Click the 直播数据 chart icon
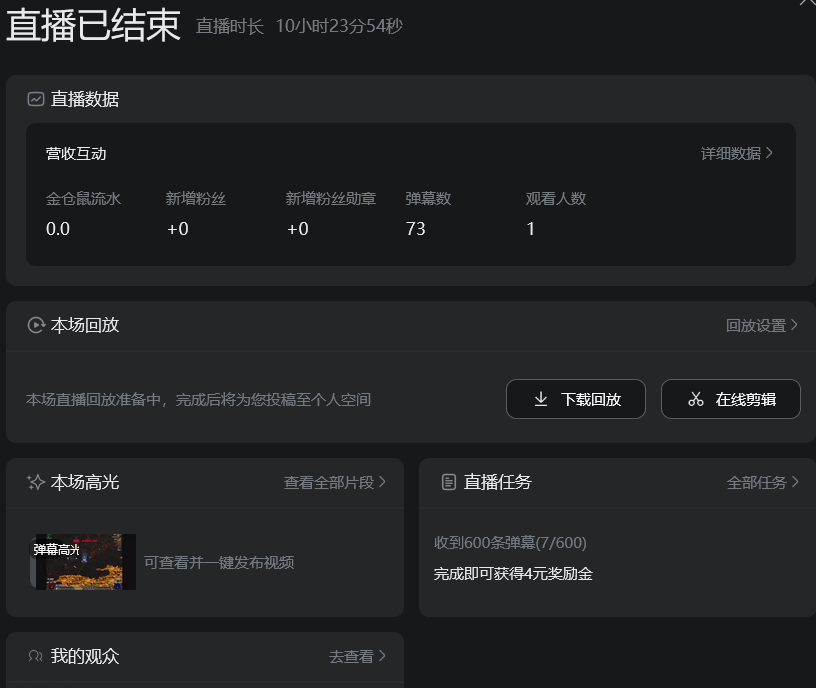The image size is (816, 688). click(x=36, y=99)
